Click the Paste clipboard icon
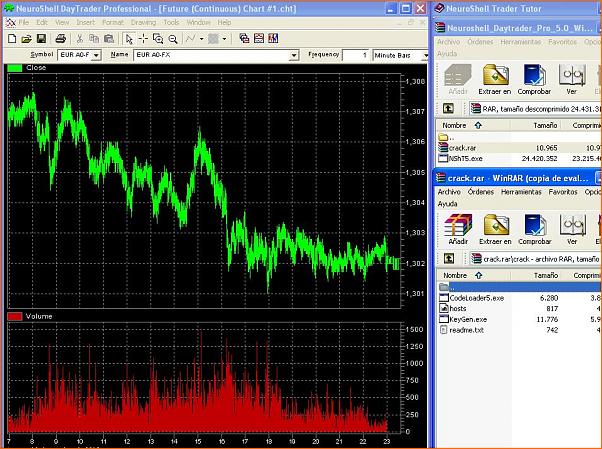This screenshot has width=602, height=449. click(109, 38)
